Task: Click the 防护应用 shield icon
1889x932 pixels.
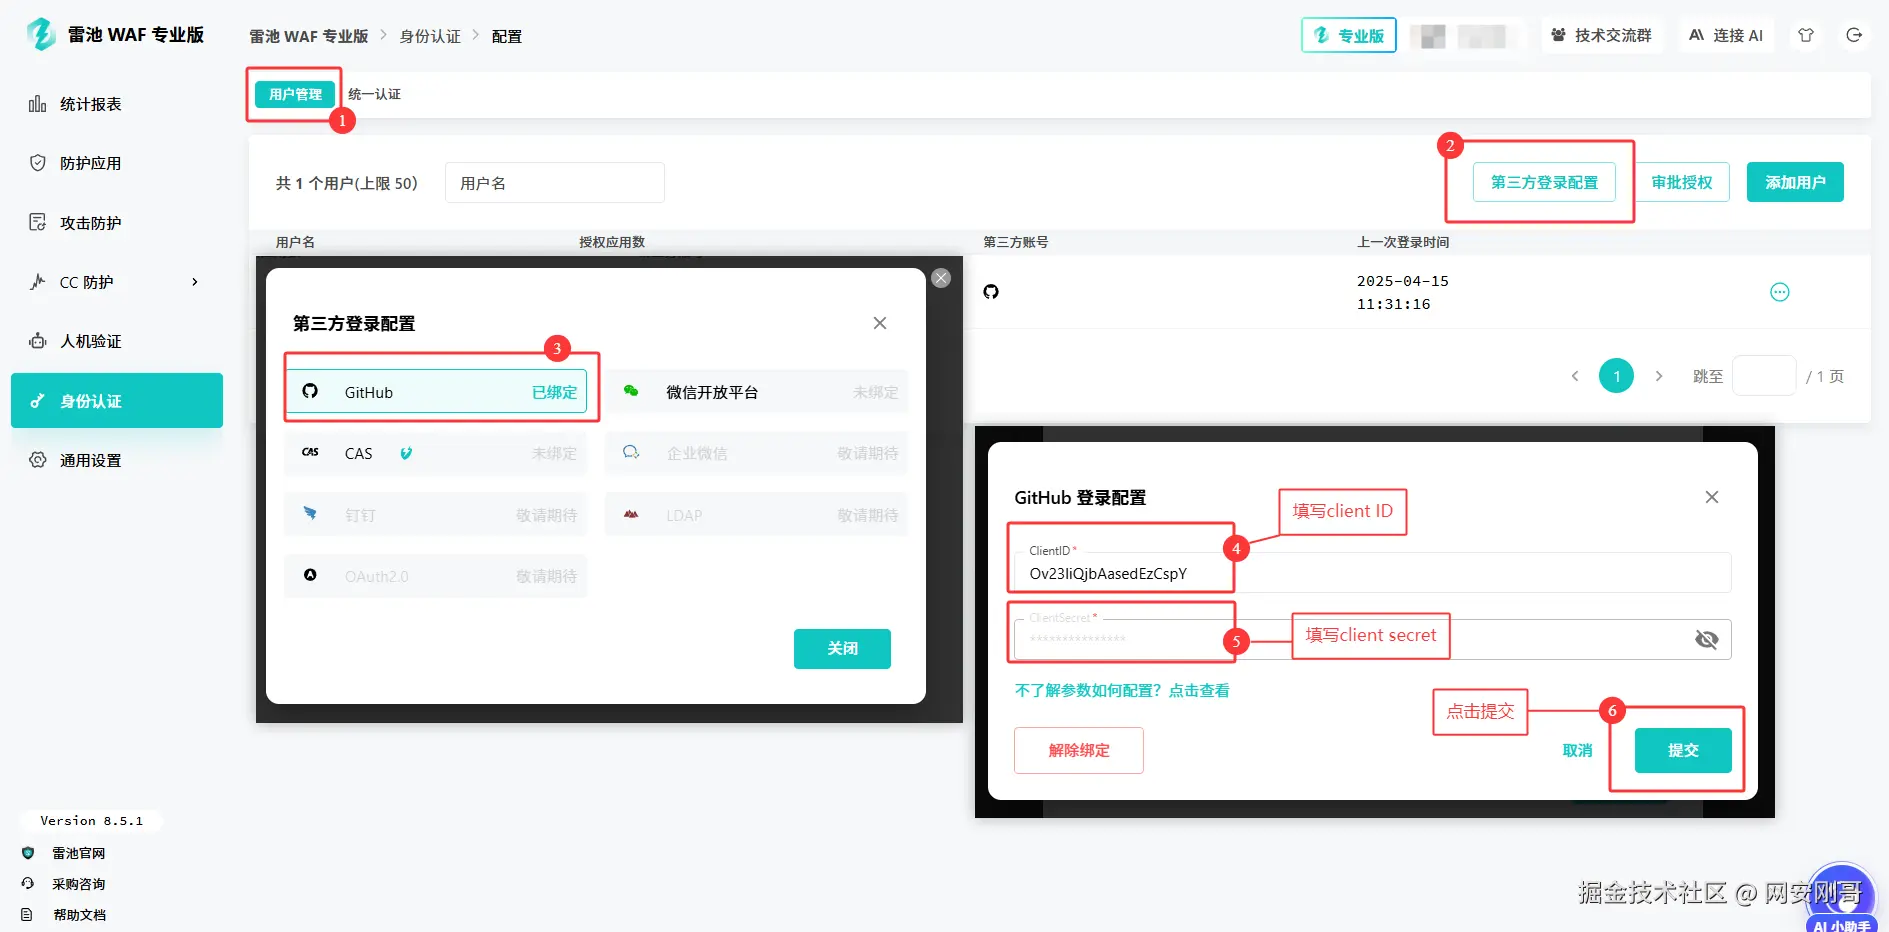Action: [38, 163]
